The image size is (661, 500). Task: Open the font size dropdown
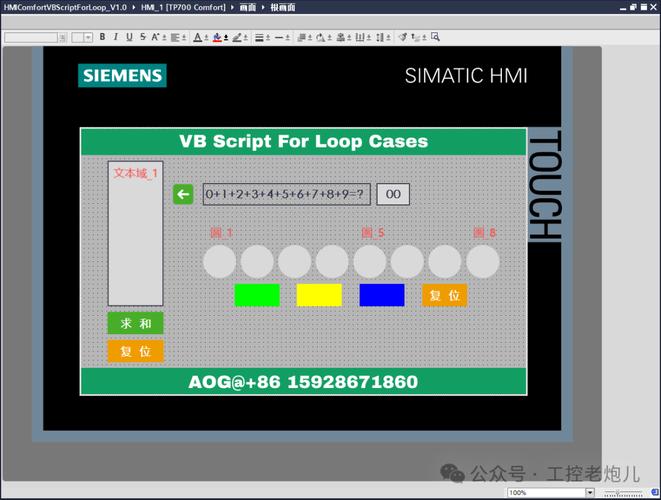coord(88,37)
